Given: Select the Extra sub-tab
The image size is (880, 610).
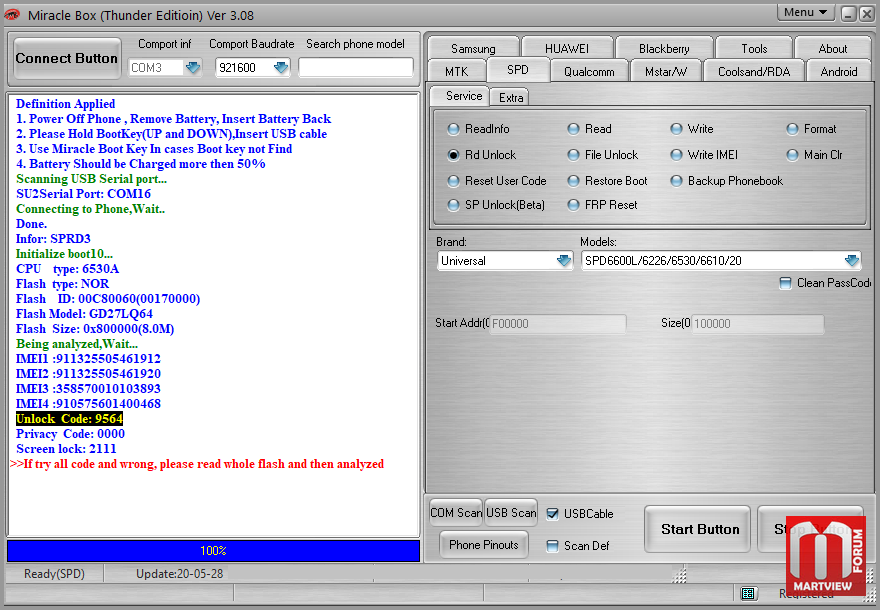Looking at the screenshot, I should click(x=511, y=98).
